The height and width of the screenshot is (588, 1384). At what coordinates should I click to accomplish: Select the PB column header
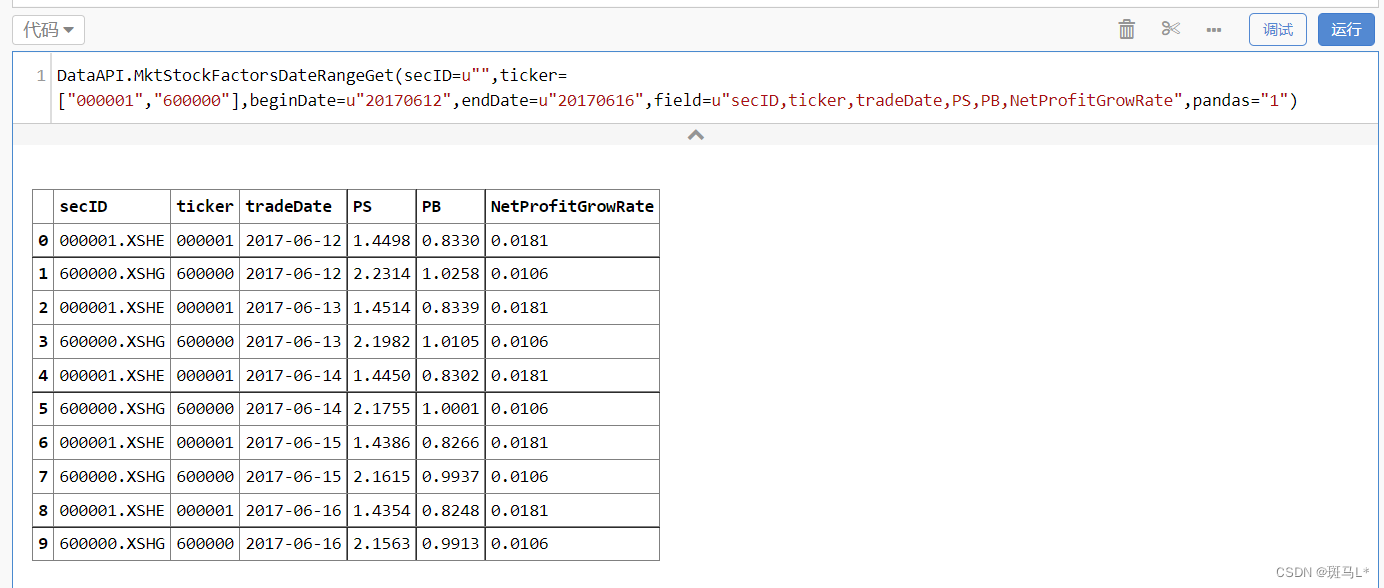451,207
